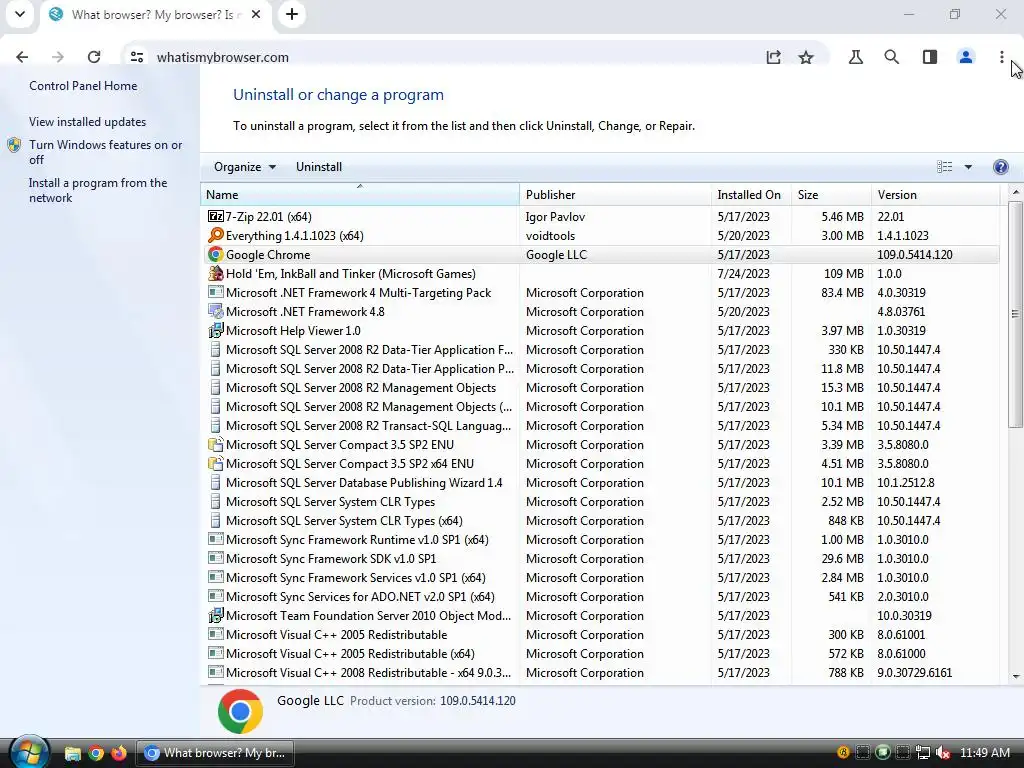Click the network tray icon
This screenshot has width=1024, height=768.
tap(922, 753)
